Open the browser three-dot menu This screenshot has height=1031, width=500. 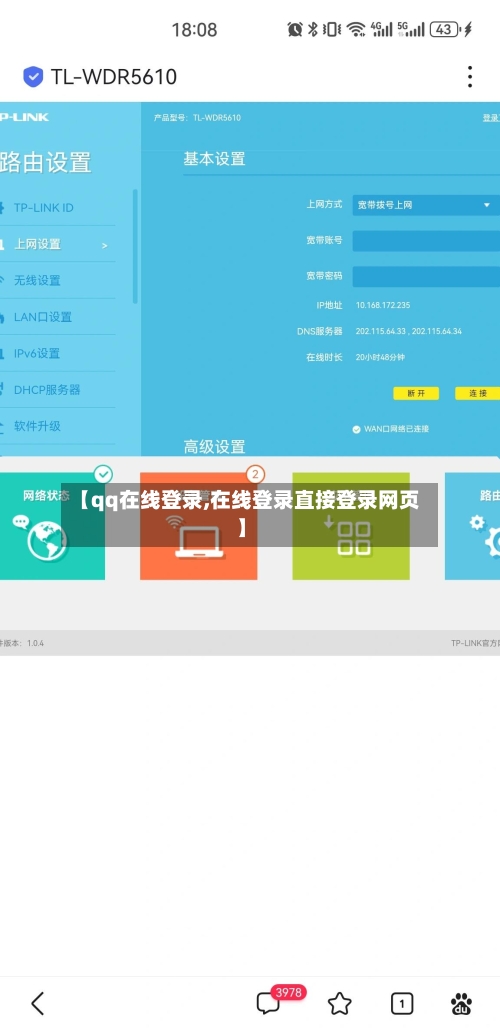click(470, 77)
